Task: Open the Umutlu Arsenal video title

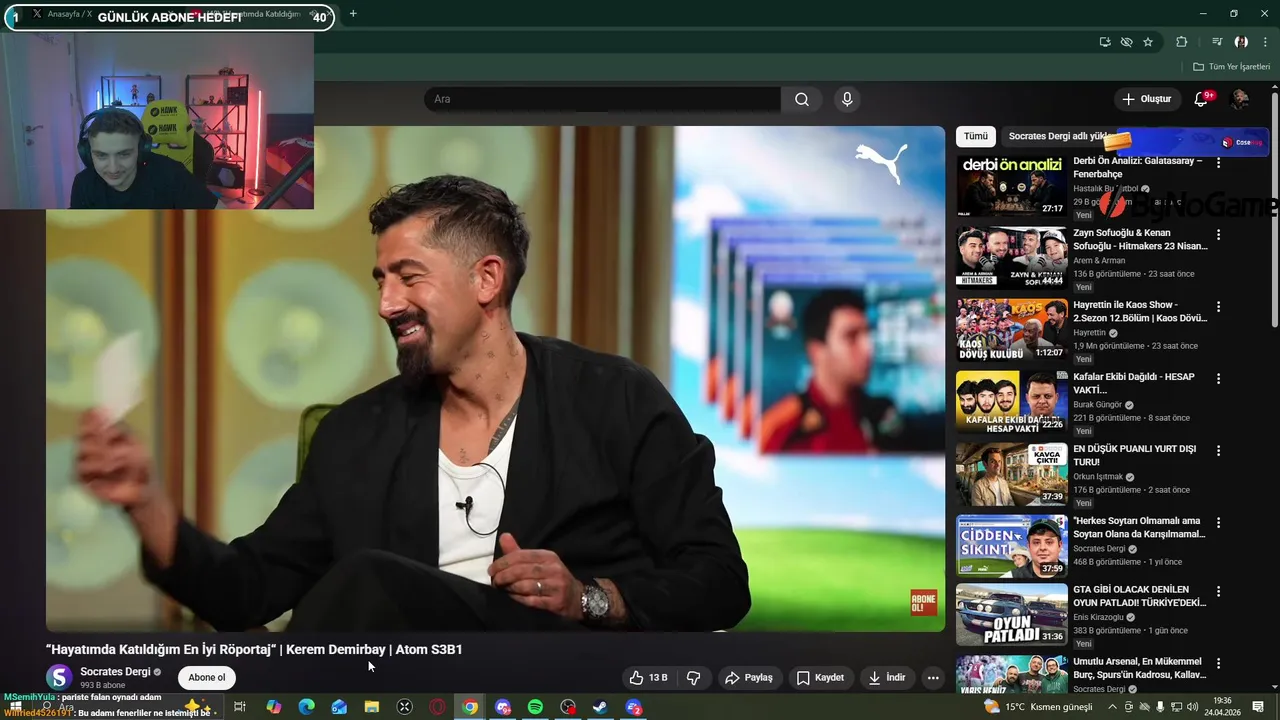Action: [1139, 668]
